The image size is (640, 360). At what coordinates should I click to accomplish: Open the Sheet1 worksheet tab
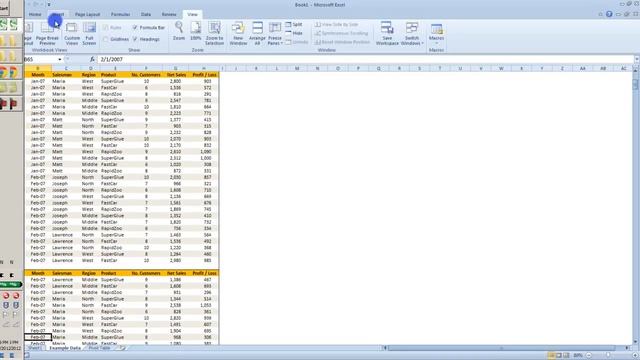click(34, 348)
